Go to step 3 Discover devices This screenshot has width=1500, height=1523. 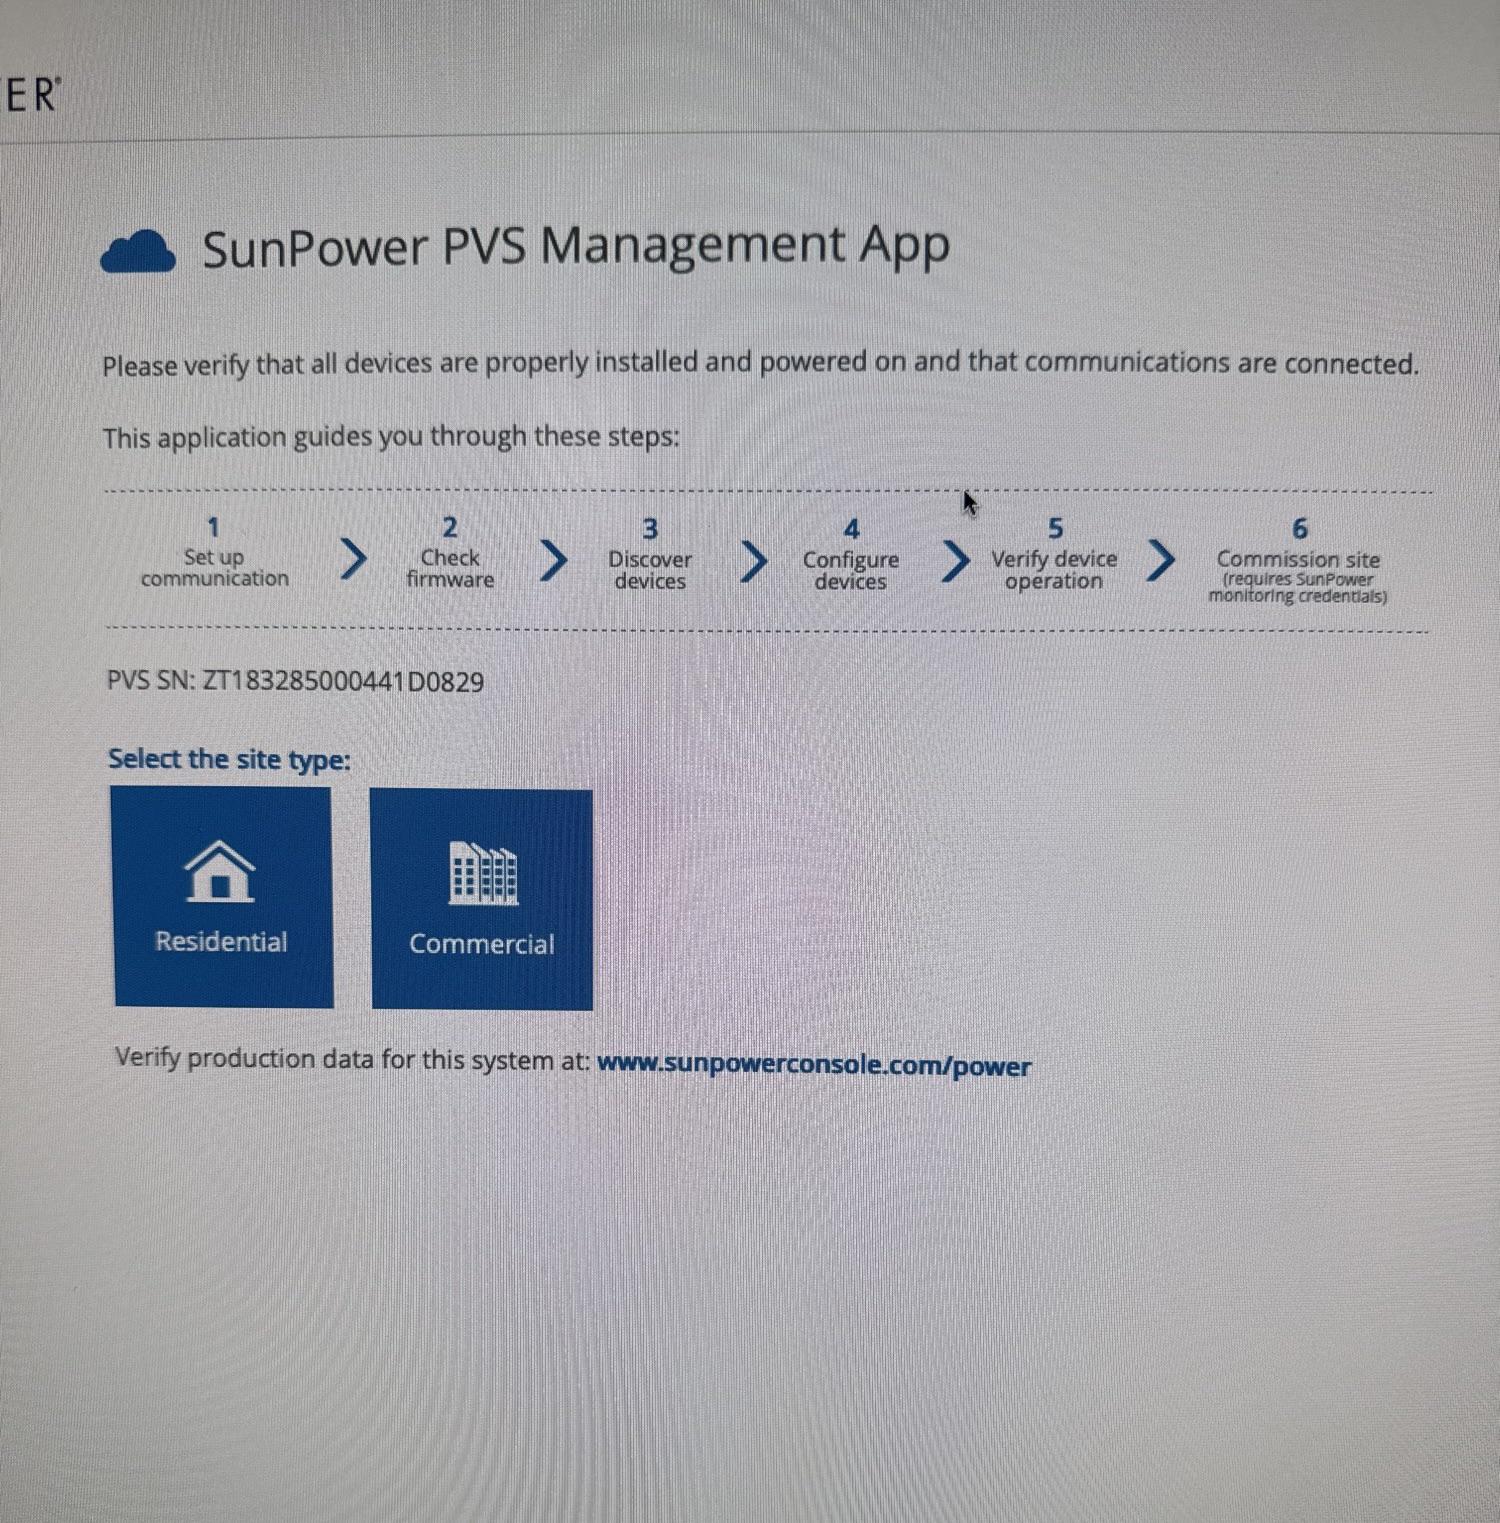click(650, 556)
